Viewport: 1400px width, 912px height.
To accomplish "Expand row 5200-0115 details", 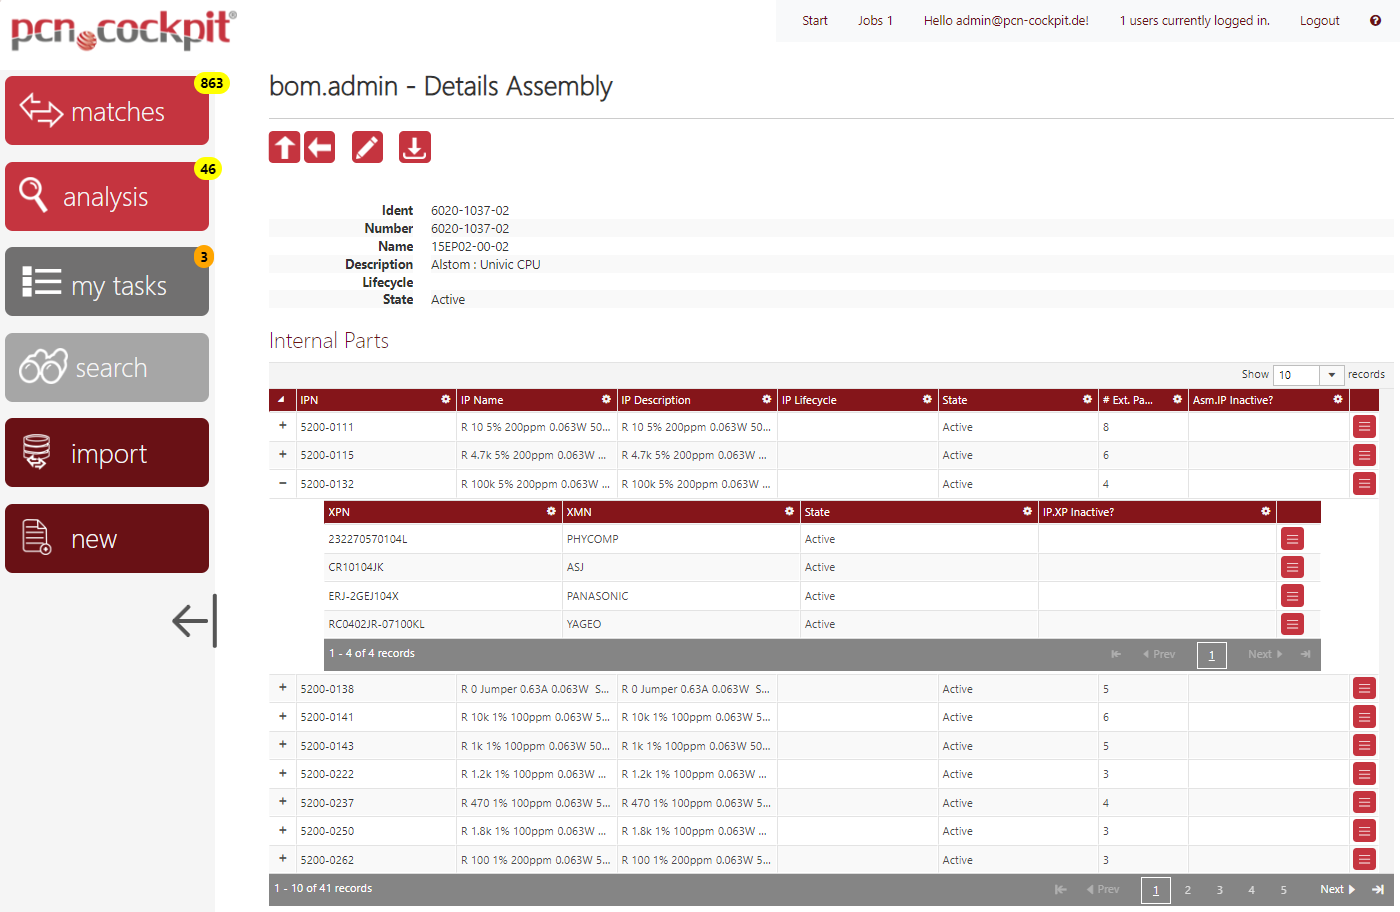I will [283, 455].
